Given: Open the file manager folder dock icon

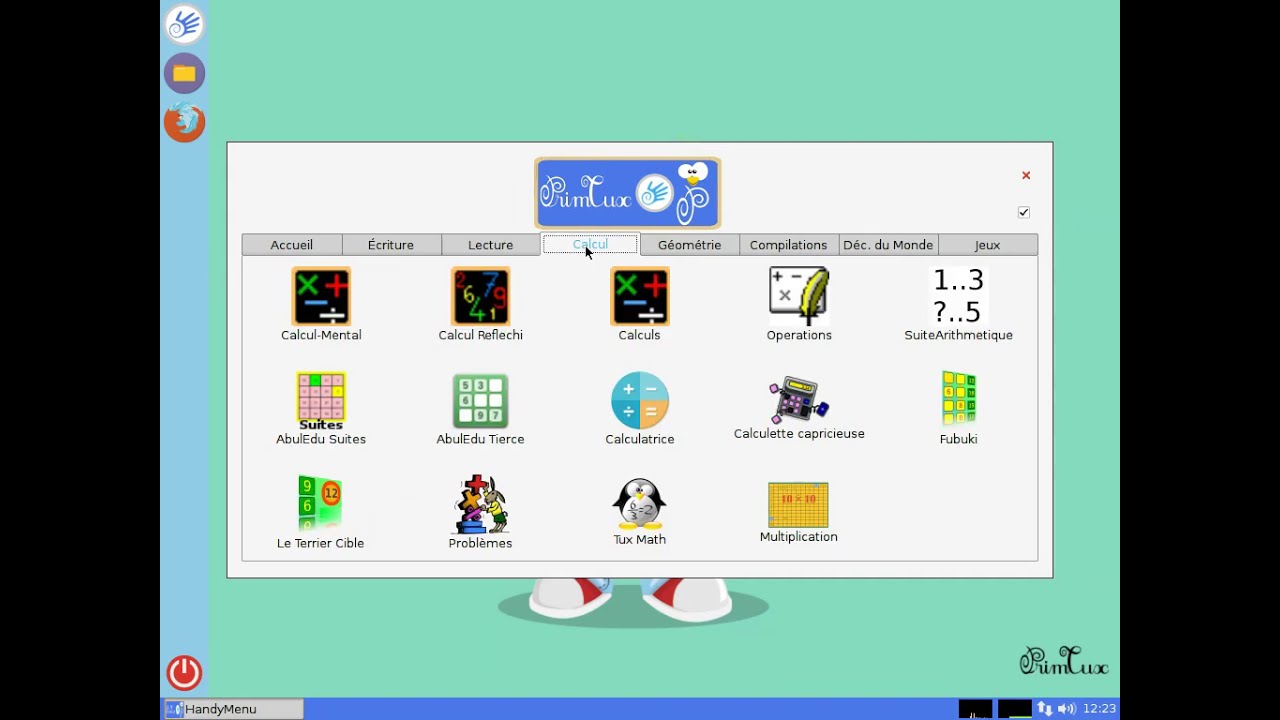Looking at the screenshot, I should coord(185,73).
